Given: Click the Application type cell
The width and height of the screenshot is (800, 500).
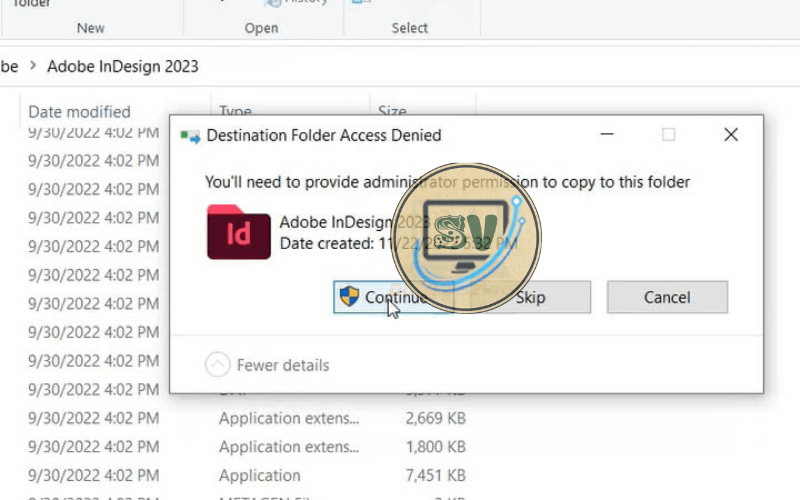Looking at the screenshot, I should tap(260, 475).
